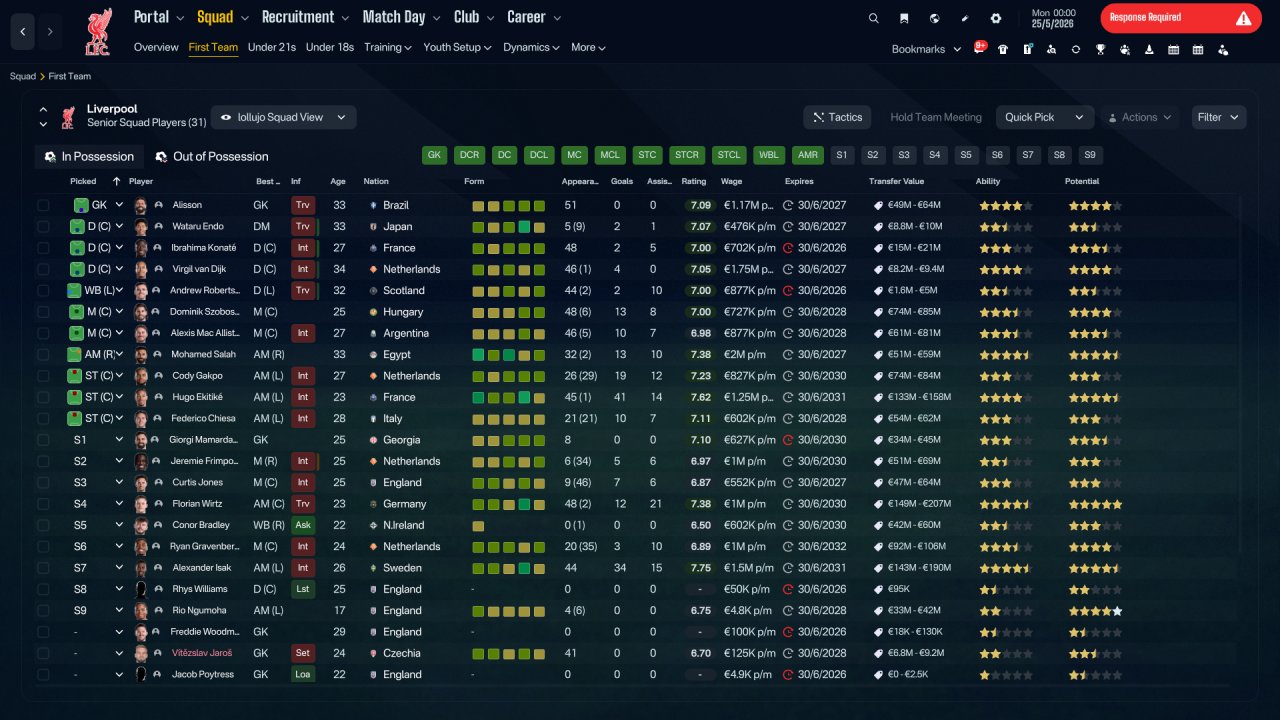Click the shirt squad bookmark icon

pyautogui.click(x=1003, y=49)
